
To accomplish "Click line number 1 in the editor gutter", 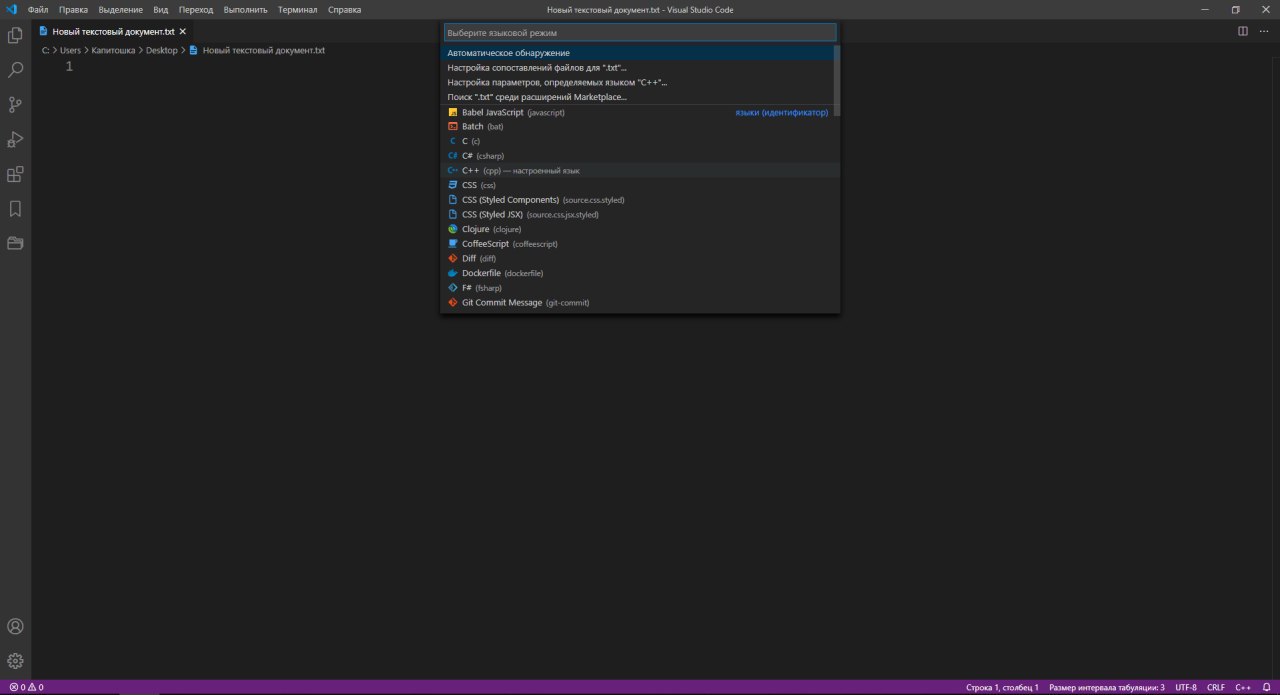I will coord(69,67).
